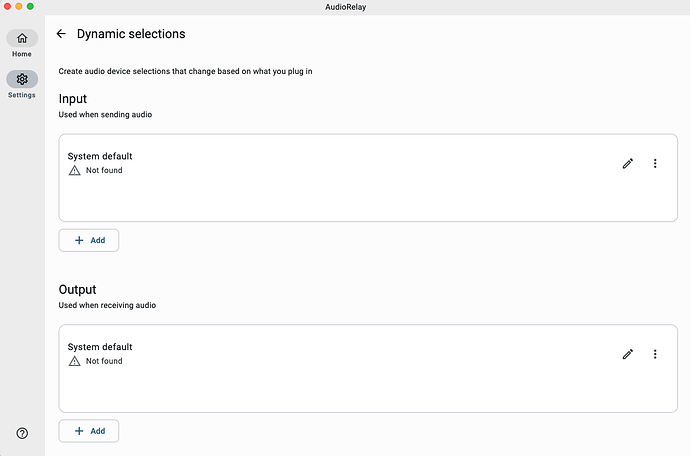Open the Home page from sidebar
The height and width of the screenshot is (456, 690).
(x=22, y=41)
